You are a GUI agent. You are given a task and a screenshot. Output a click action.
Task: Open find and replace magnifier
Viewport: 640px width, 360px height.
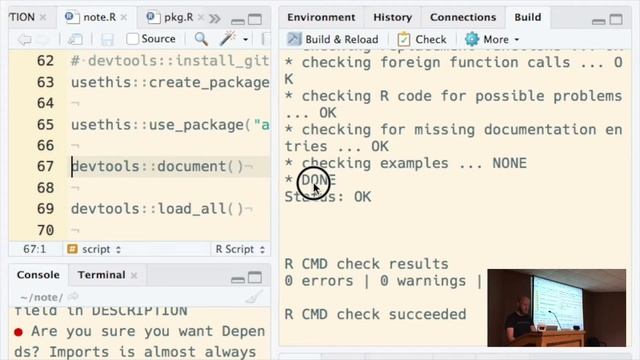click(201, 39)
